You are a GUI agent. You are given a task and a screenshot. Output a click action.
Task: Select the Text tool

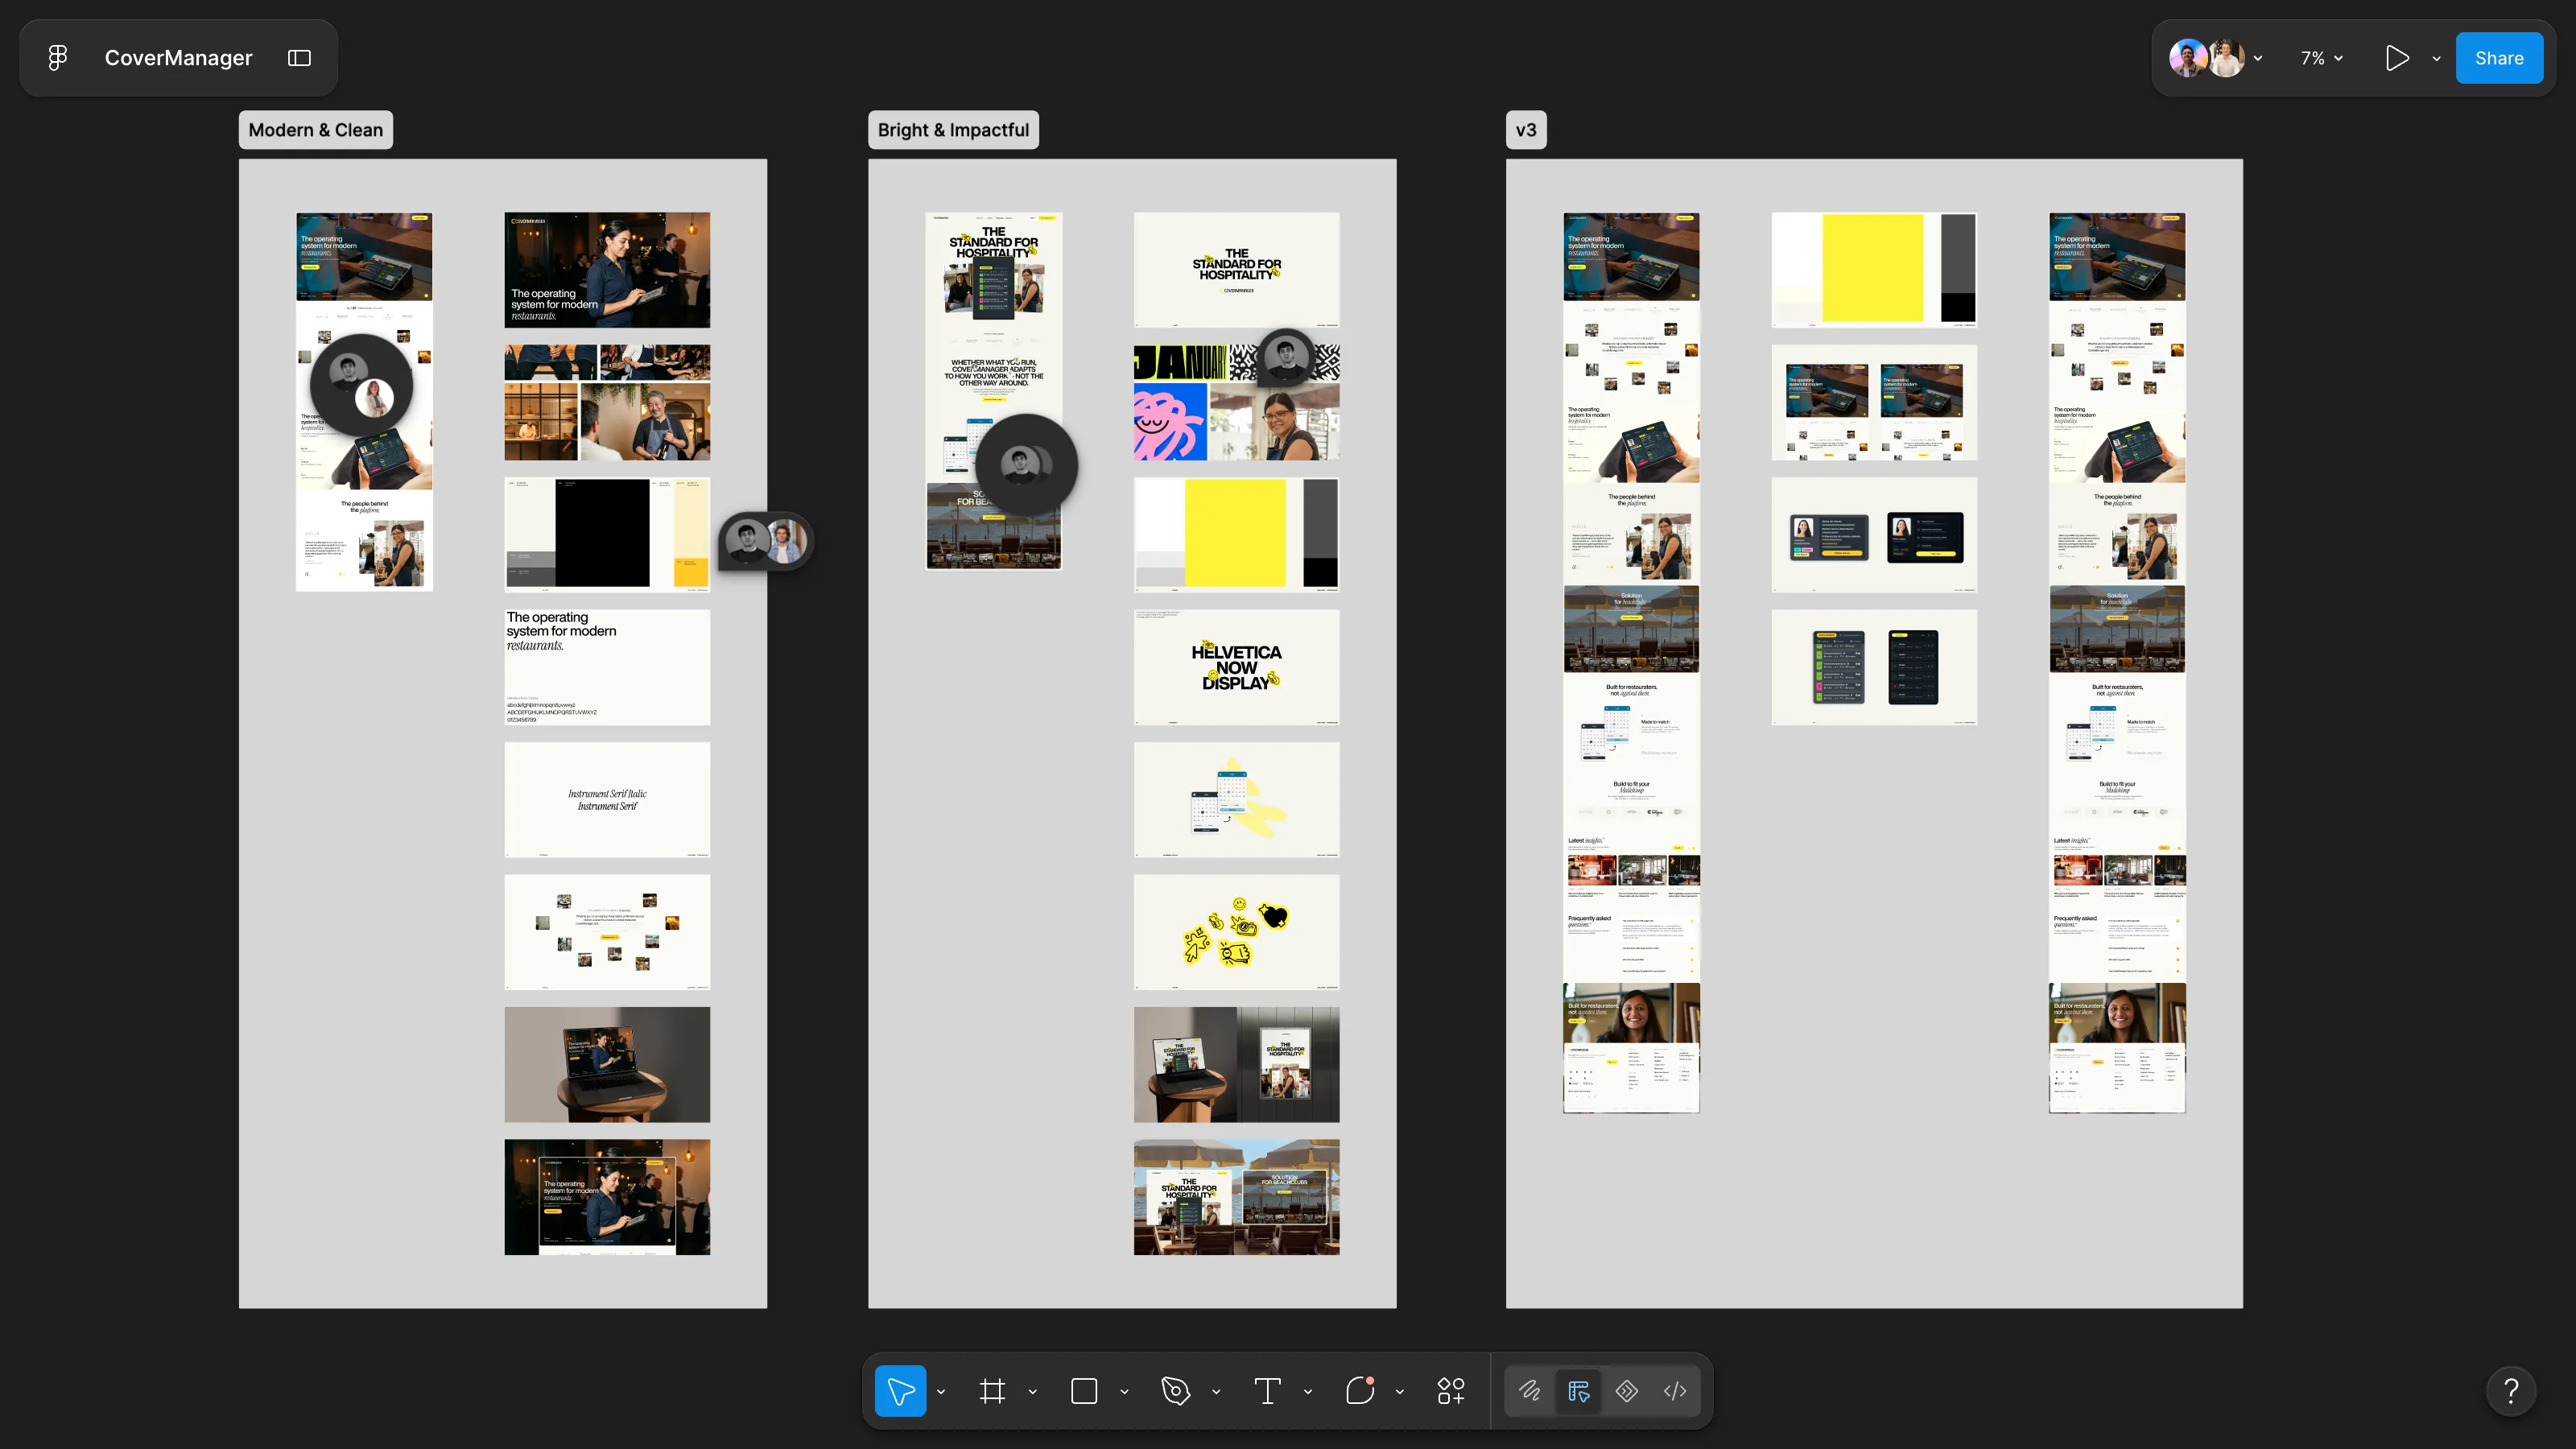(x=1267, y=1391)
